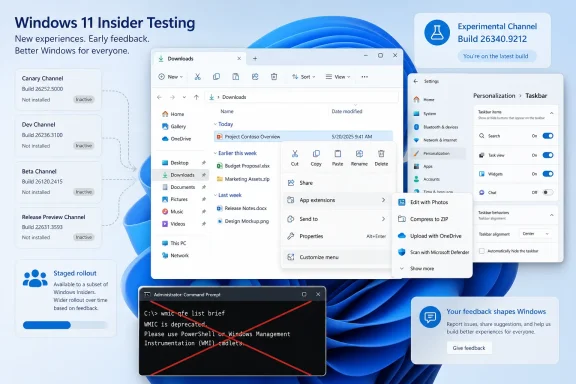The height and width of the screenshot is (384, 576).
Task: Open the See more ellipsis in toolbar
Action: (x=364, y=77)
